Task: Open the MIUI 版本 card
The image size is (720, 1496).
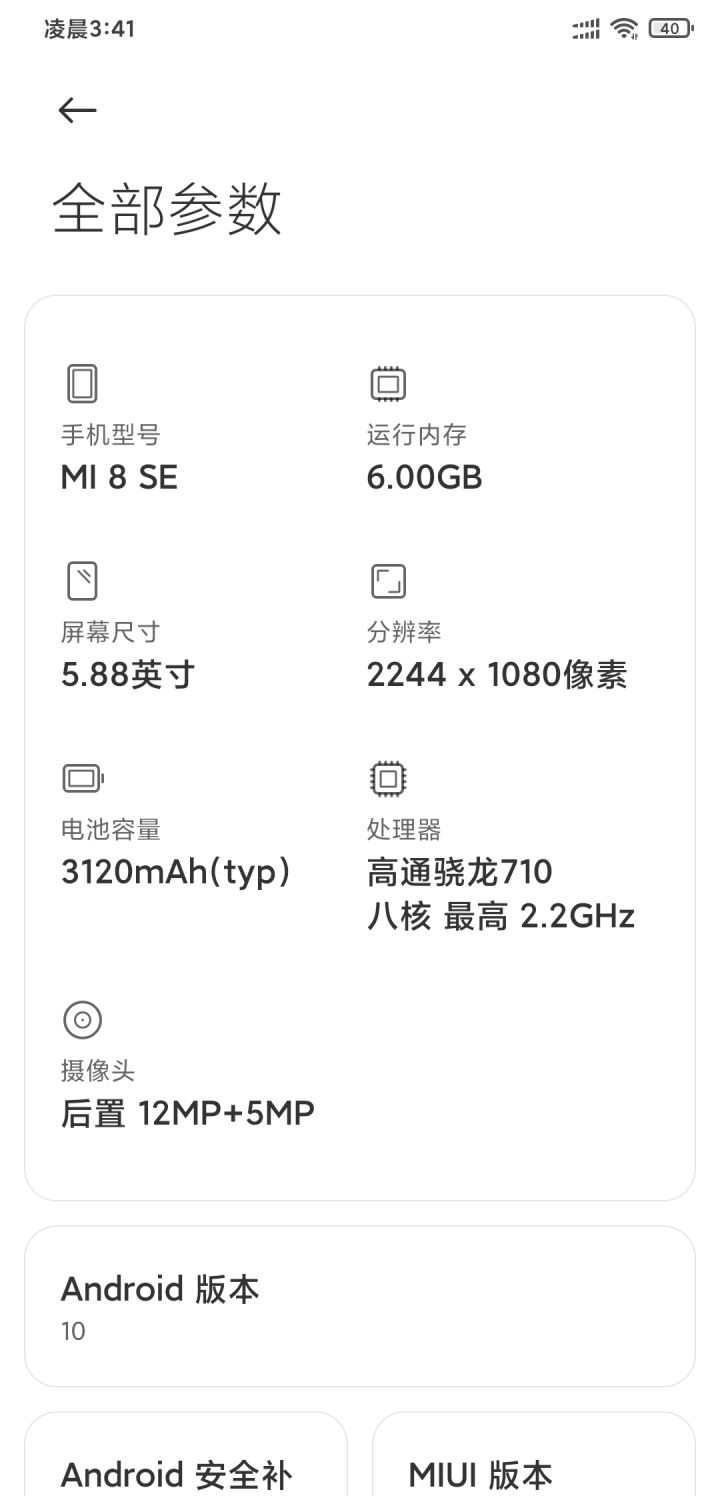Action: point(534,1454)
